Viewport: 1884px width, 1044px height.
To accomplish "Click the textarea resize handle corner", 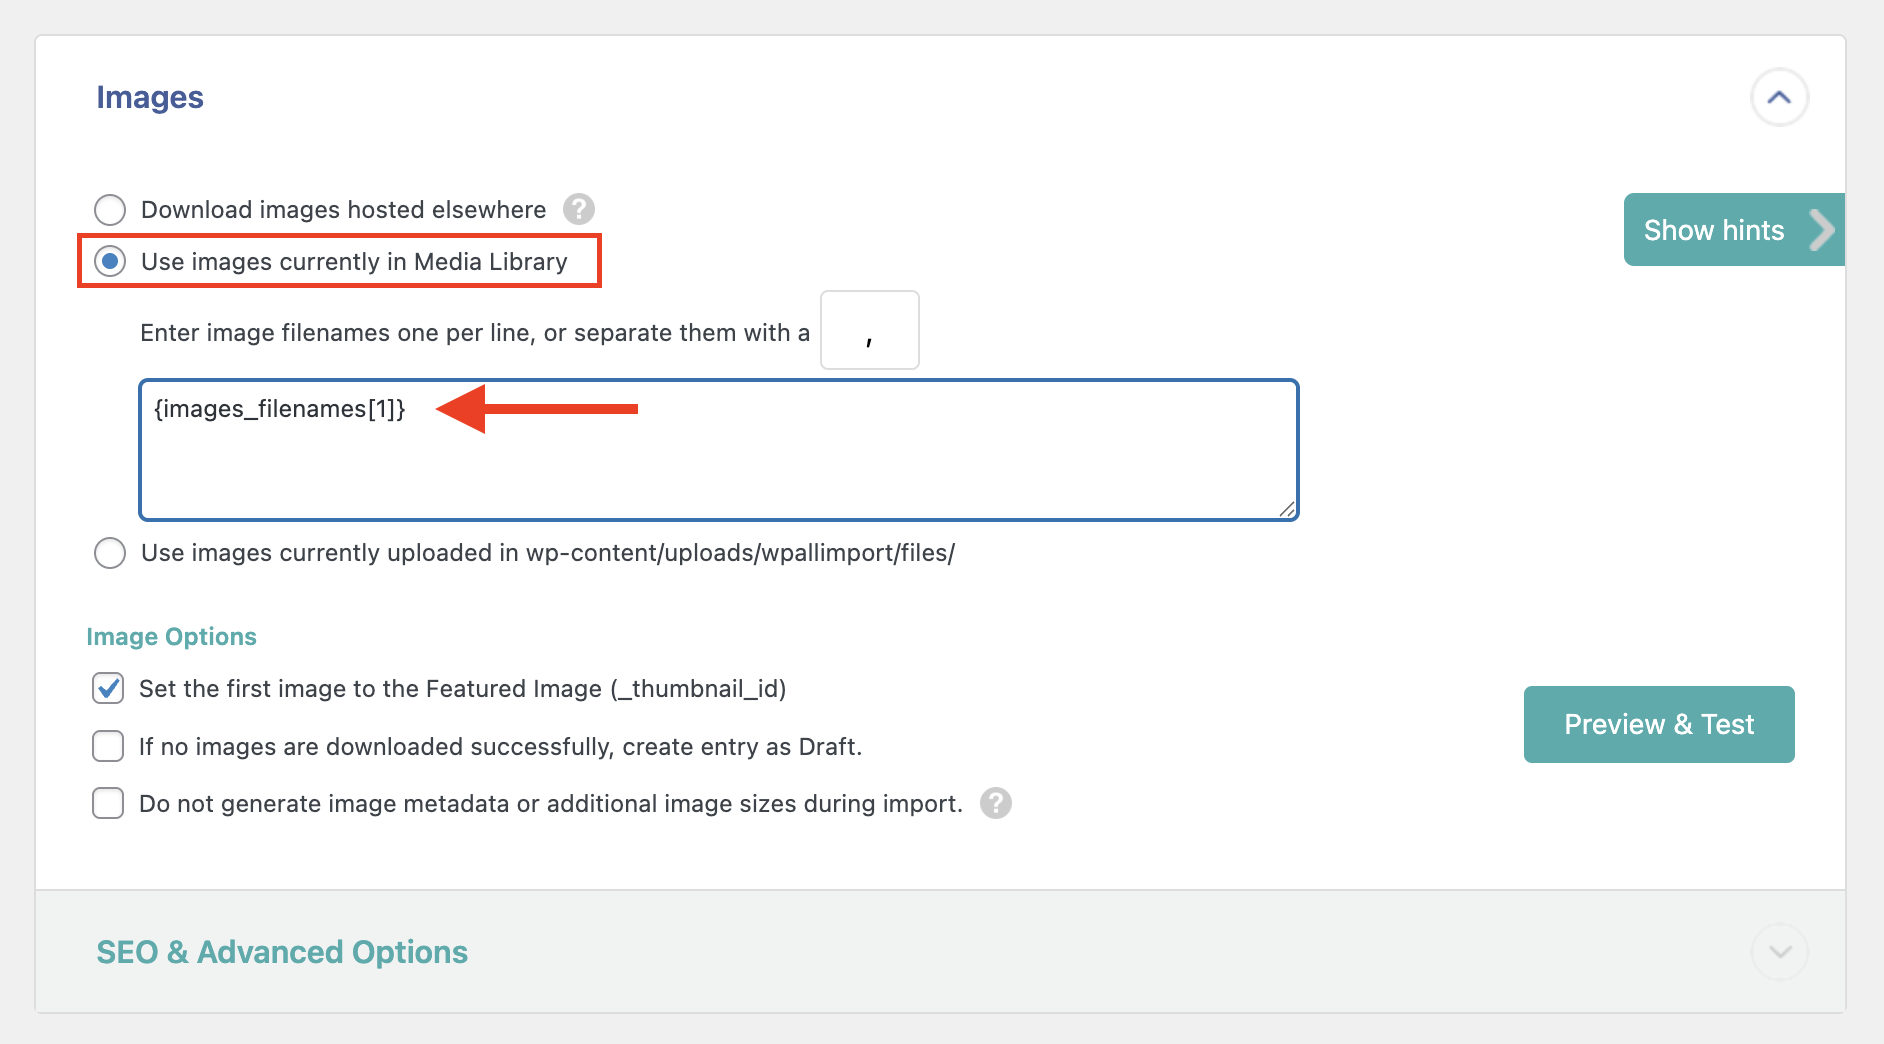I will (1287, 509).
